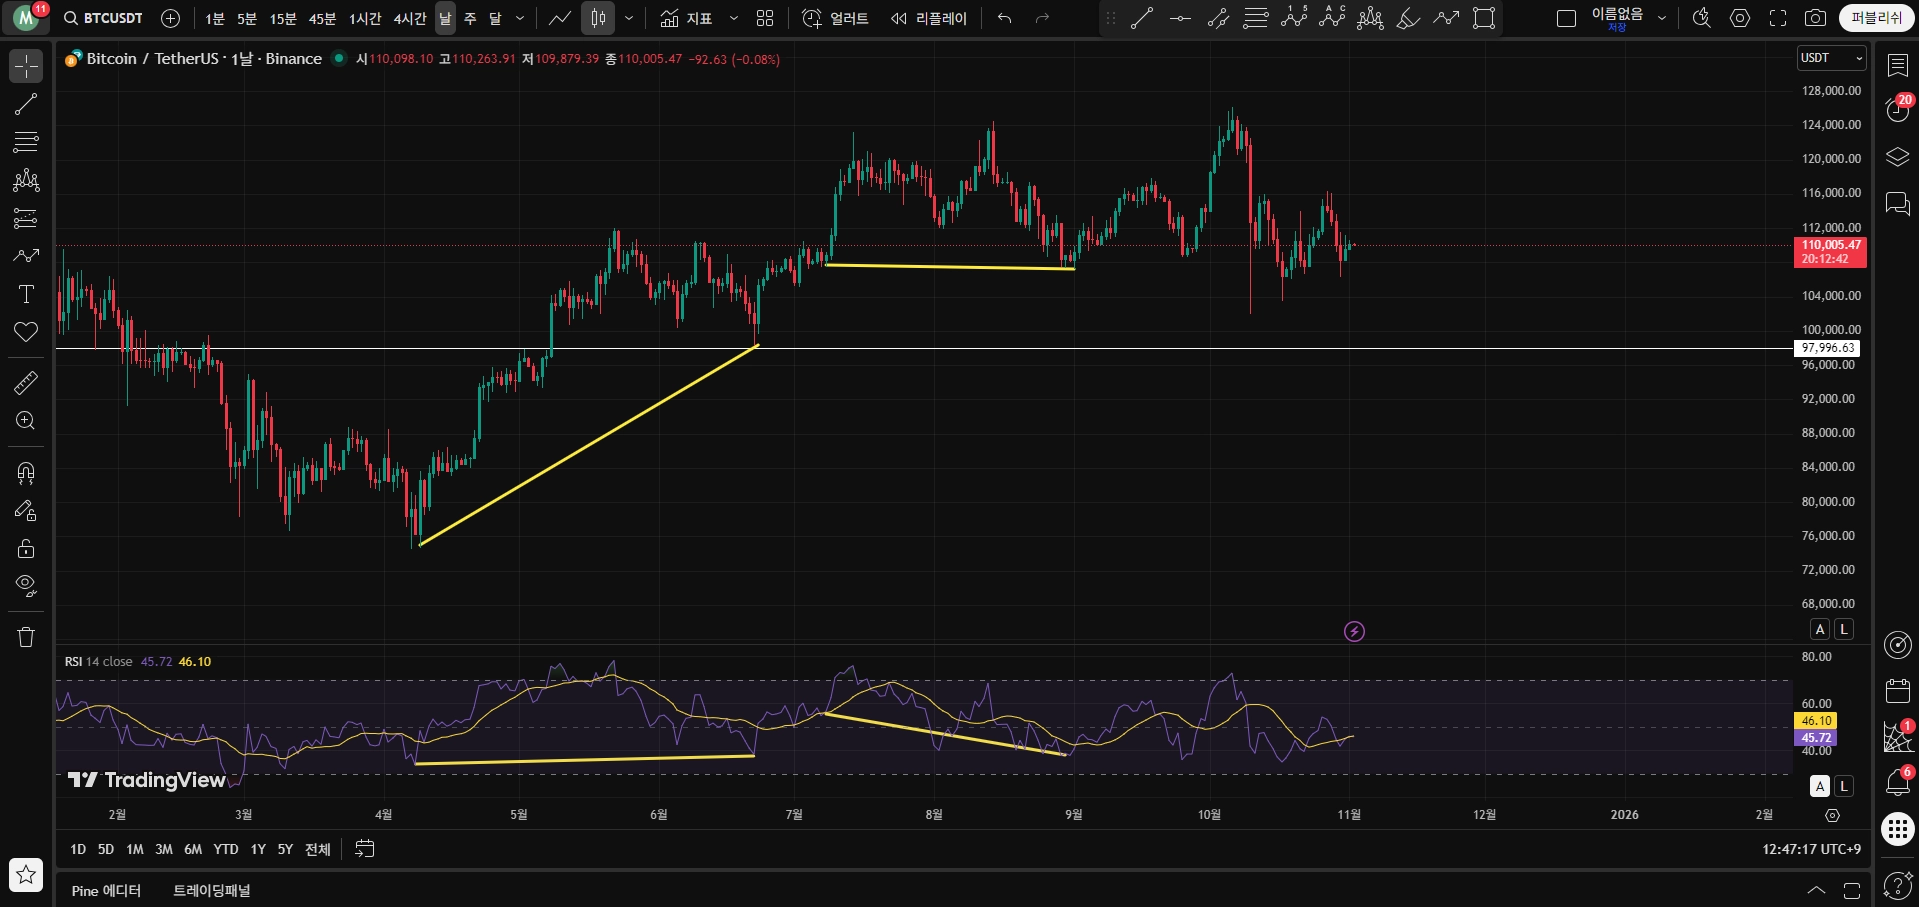Take a chart snapshot with camera icon
This screenshot has height=907, width=1919.
[1815, 18]
